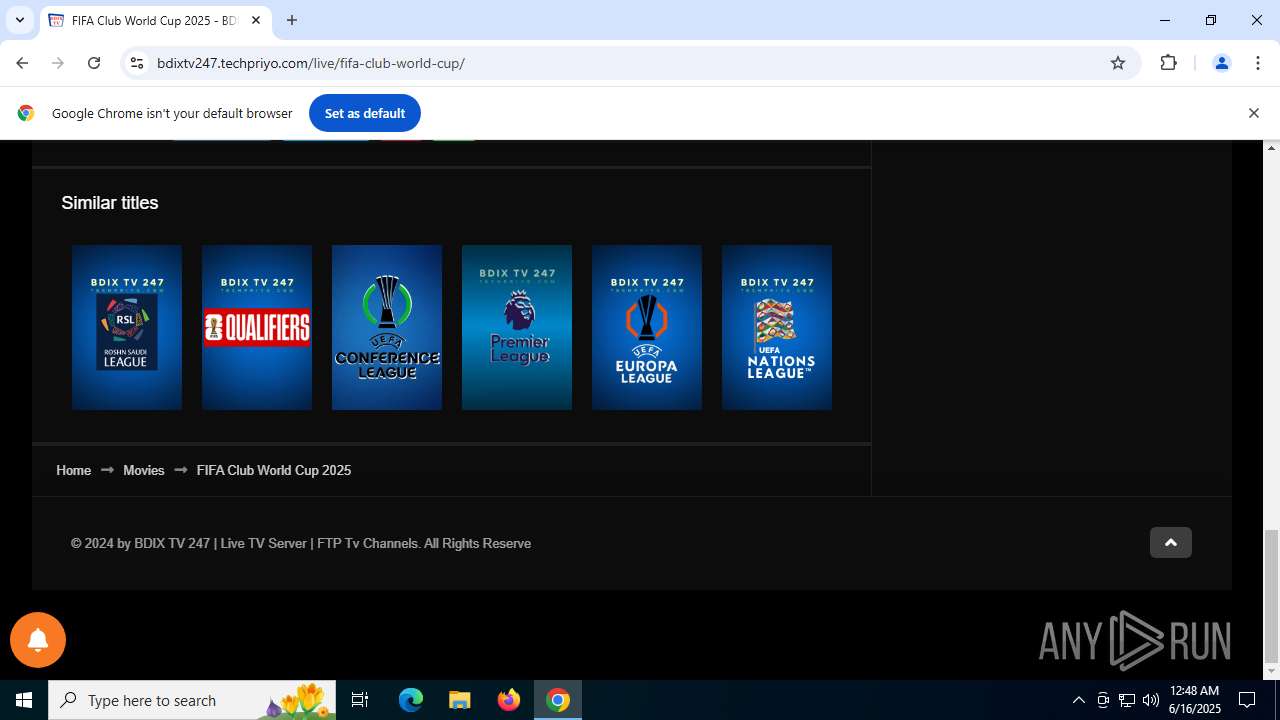Image resolution: width=1280 pixels, height=720 pixels.
Task: Open the tab search dropdown
Action: [19, 20]
